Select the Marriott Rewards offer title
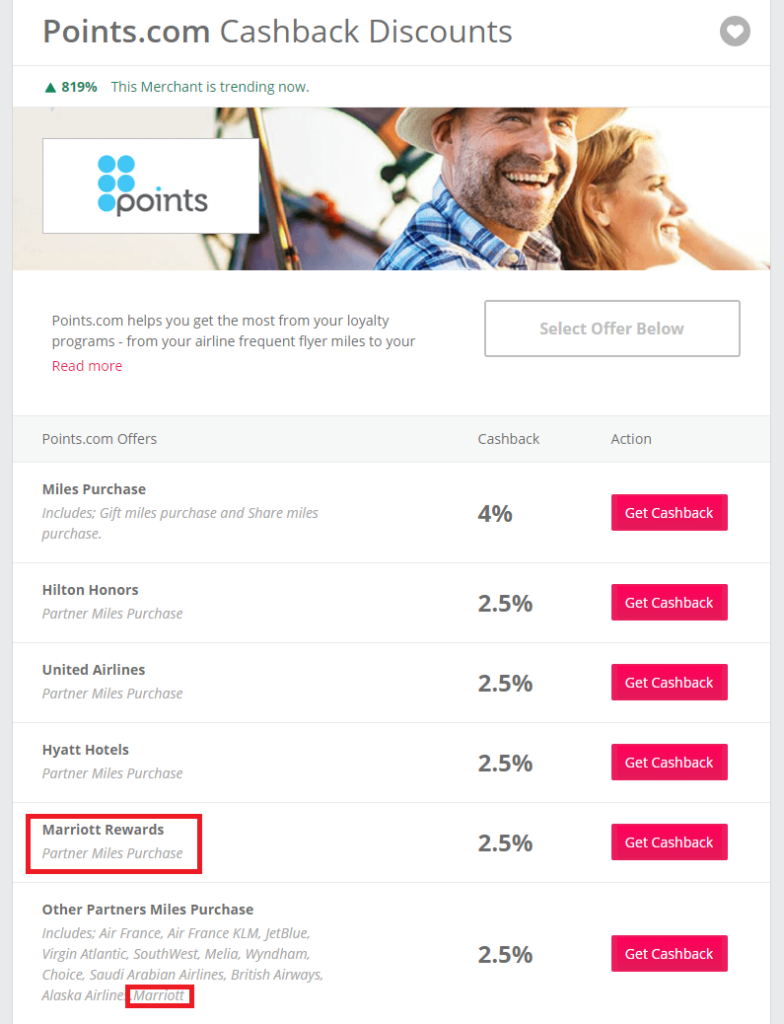Screen dimensions: 784x1024 click(103, 830)
